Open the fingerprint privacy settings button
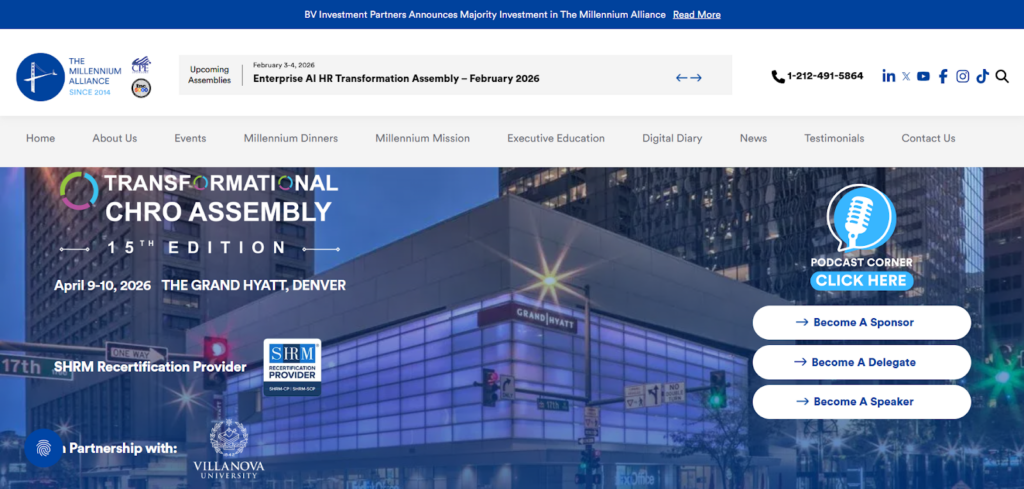 [44, 449]
